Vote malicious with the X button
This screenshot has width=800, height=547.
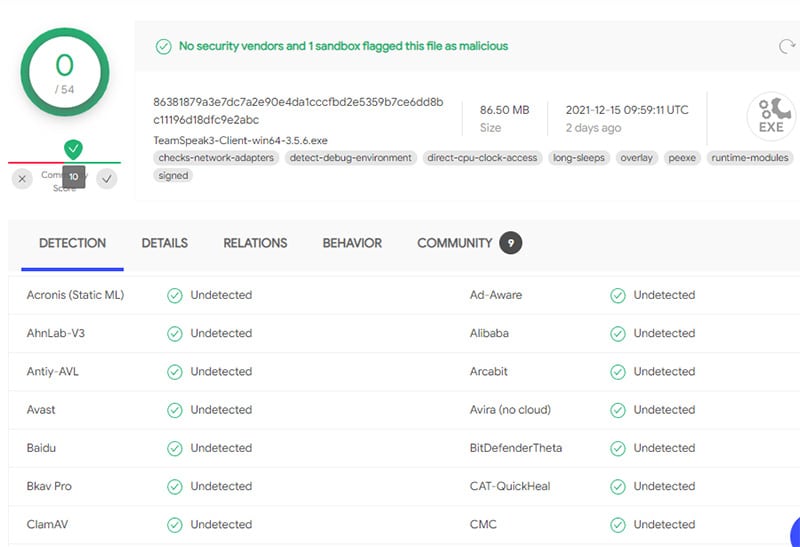click(22, 179)
